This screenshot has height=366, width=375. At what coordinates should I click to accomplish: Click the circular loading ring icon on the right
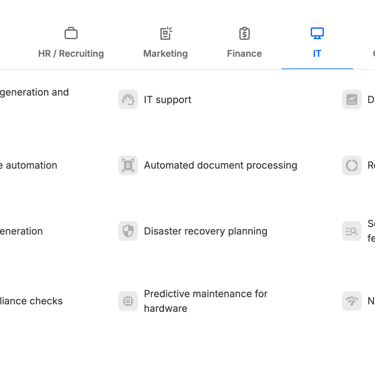(x=352, y=165)
